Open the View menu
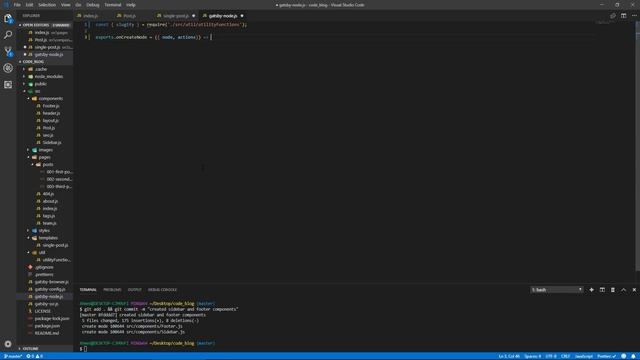 [x=66, y=5]
